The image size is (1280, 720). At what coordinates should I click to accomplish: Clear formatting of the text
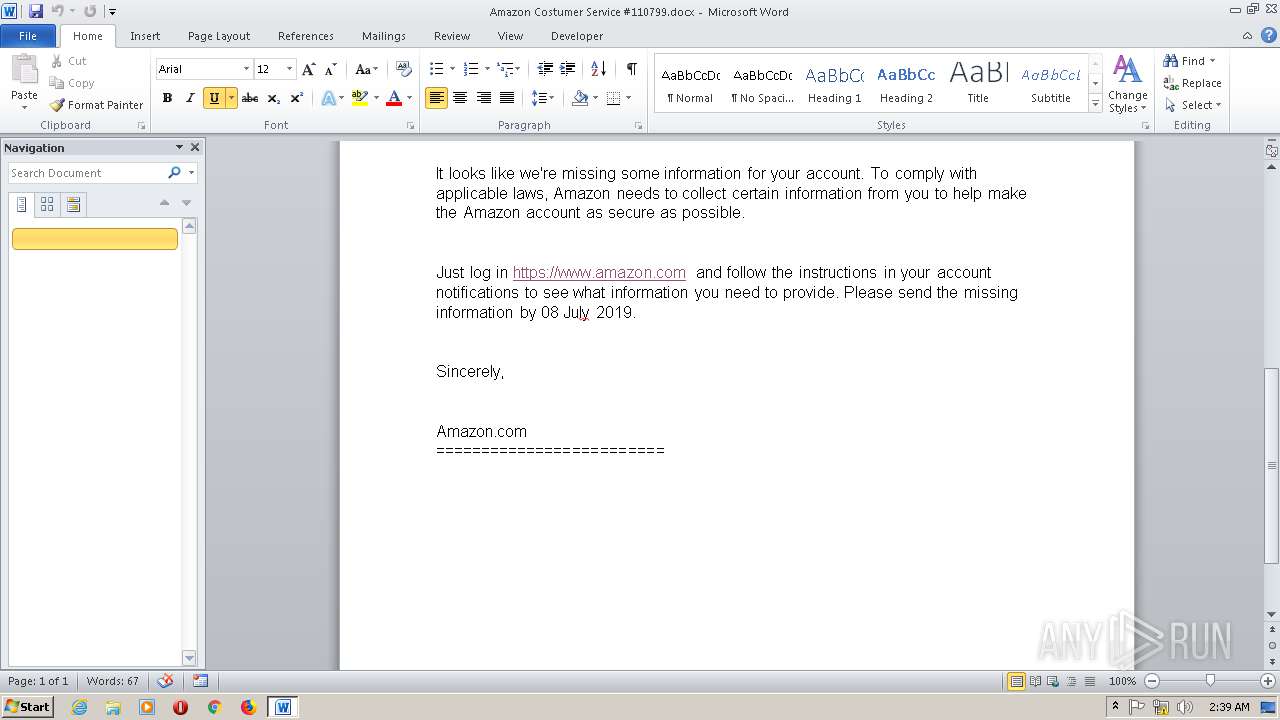coord(404,69)
